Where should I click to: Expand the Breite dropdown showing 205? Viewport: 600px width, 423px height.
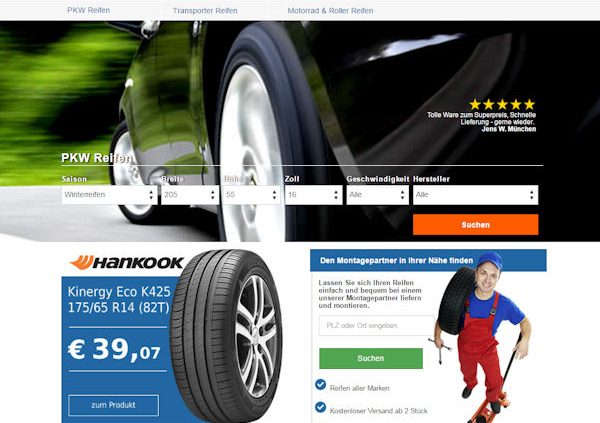[x=190, y=195]
